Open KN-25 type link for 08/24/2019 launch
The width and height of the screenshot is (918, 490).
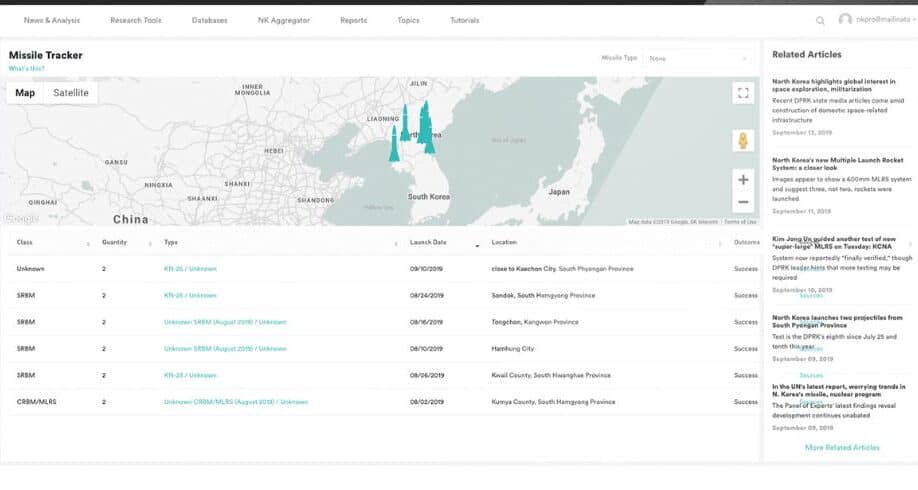tap(190, 295)
